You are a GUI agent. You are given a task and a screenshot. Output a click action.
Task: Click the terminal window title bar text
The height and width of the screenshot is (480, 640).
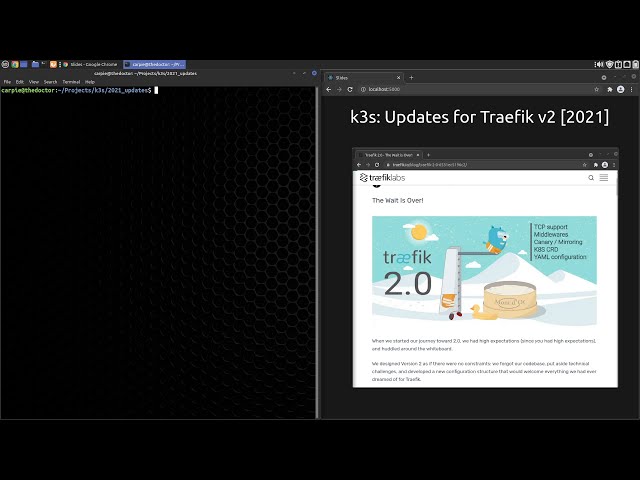[x=145, y=73]
